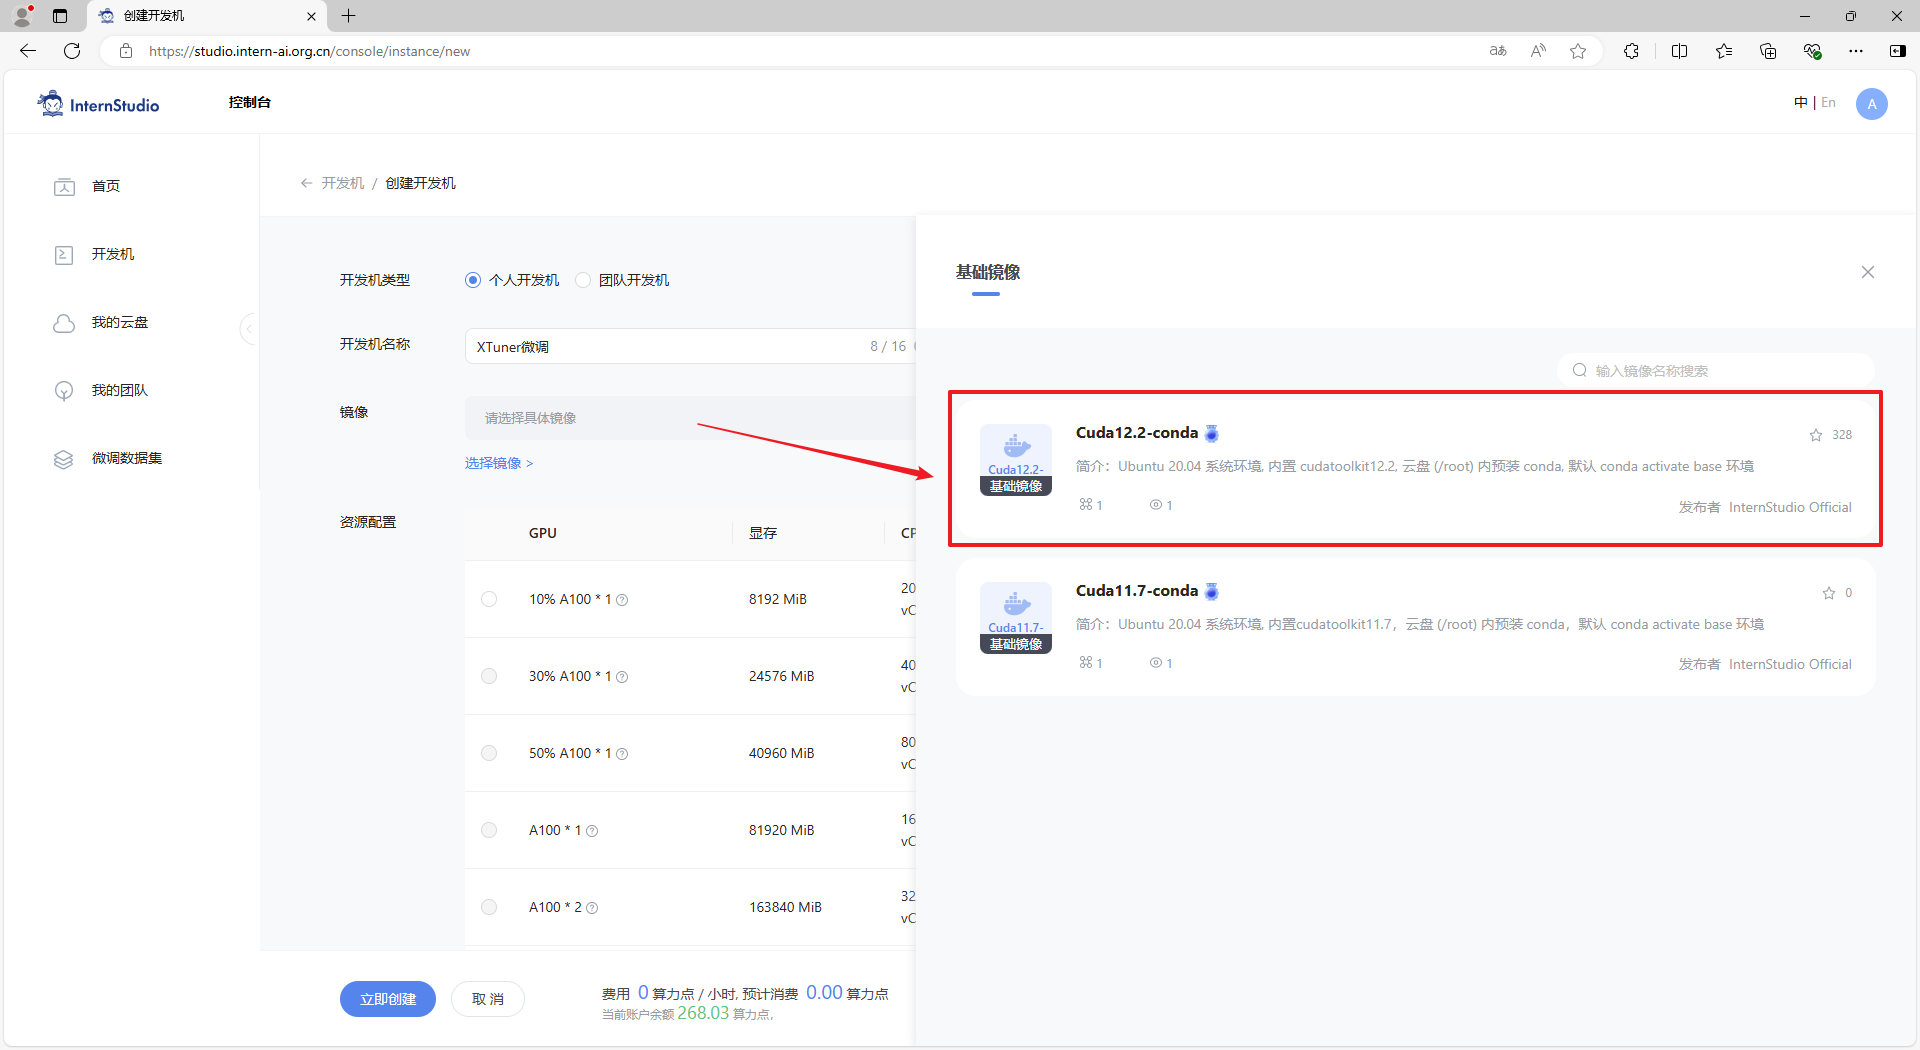
Task: Click the Cuda12.2 docker thumbnail
Action: coord(1016,460)
